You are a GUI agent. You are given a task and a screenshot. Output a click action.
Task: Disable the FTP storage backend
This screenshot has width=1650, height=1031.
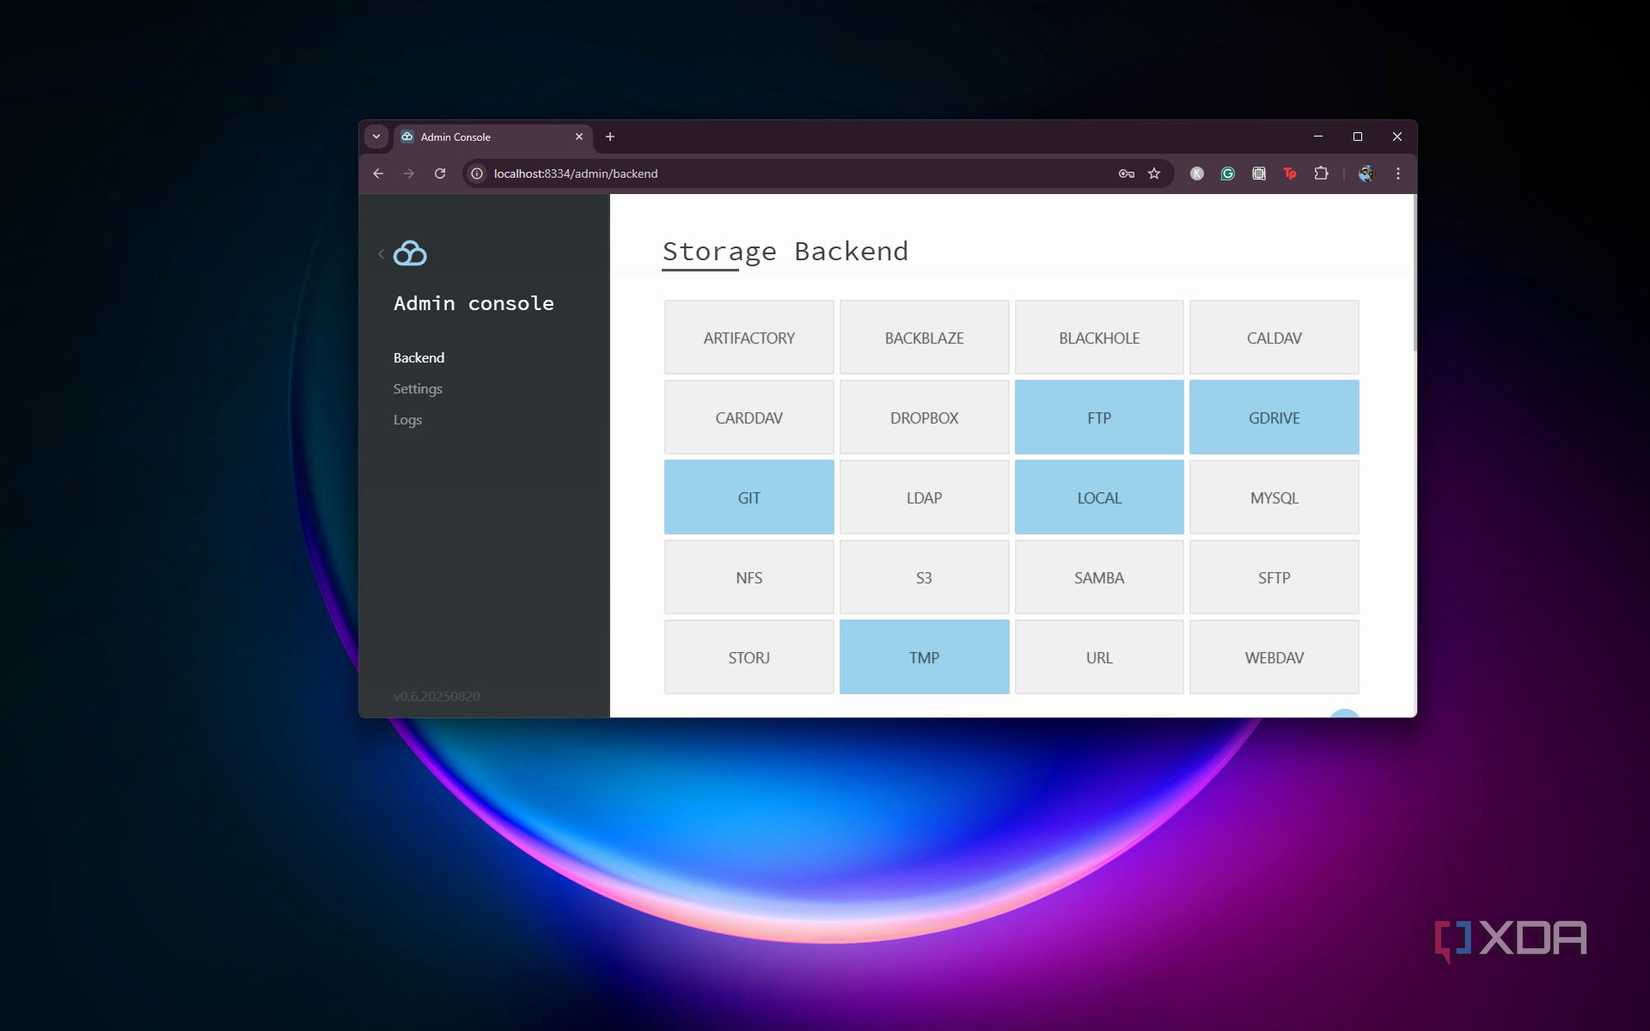tap(1098, 417)
